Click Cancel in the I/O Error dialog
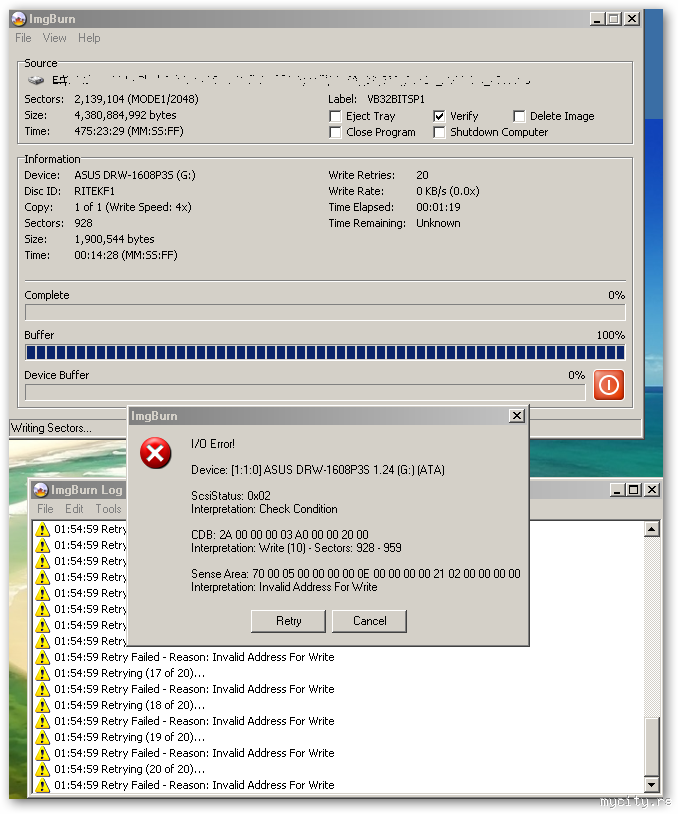 [x=370, y=621]
